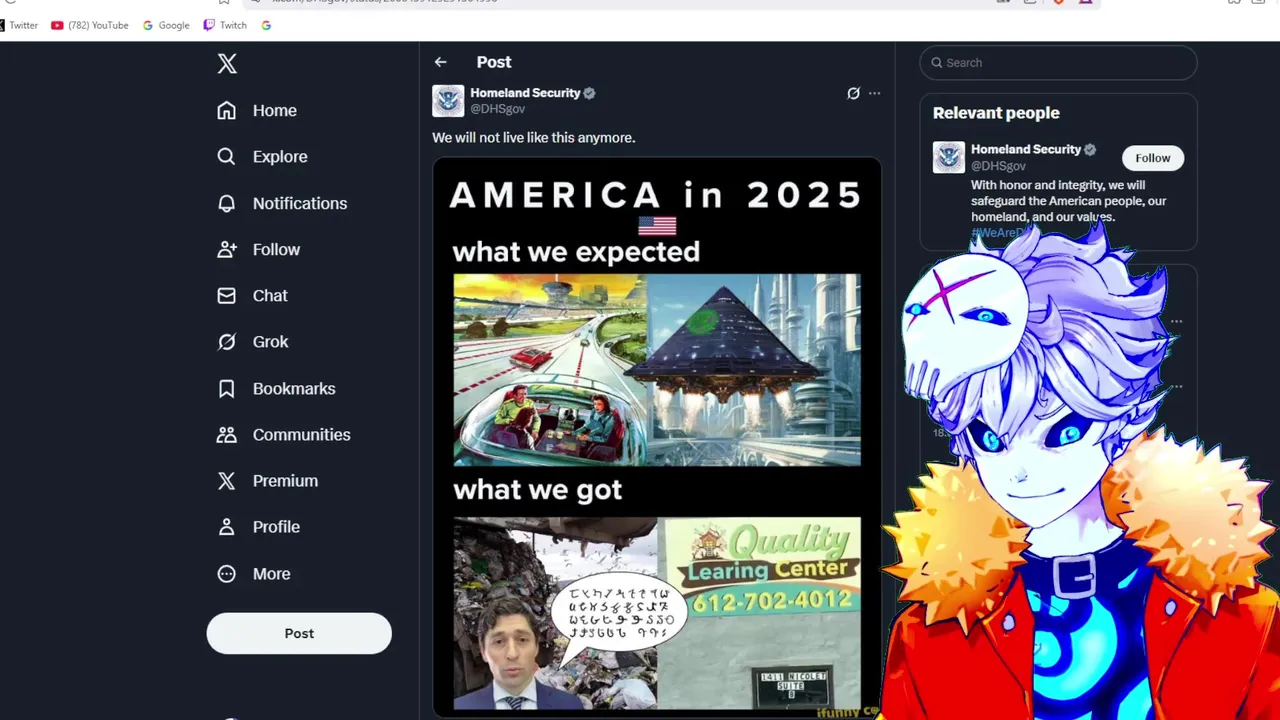Open the Google bookmark
This screenshot has width=1280, height=720.
[166, 25]
